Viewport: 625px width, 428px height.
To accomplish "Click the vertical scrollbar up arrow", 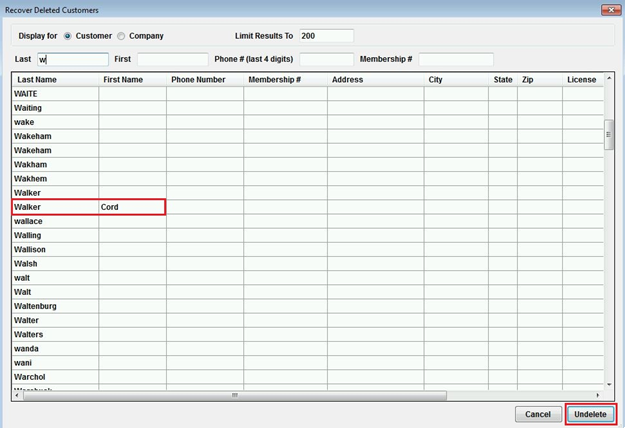I will (609, 78).
